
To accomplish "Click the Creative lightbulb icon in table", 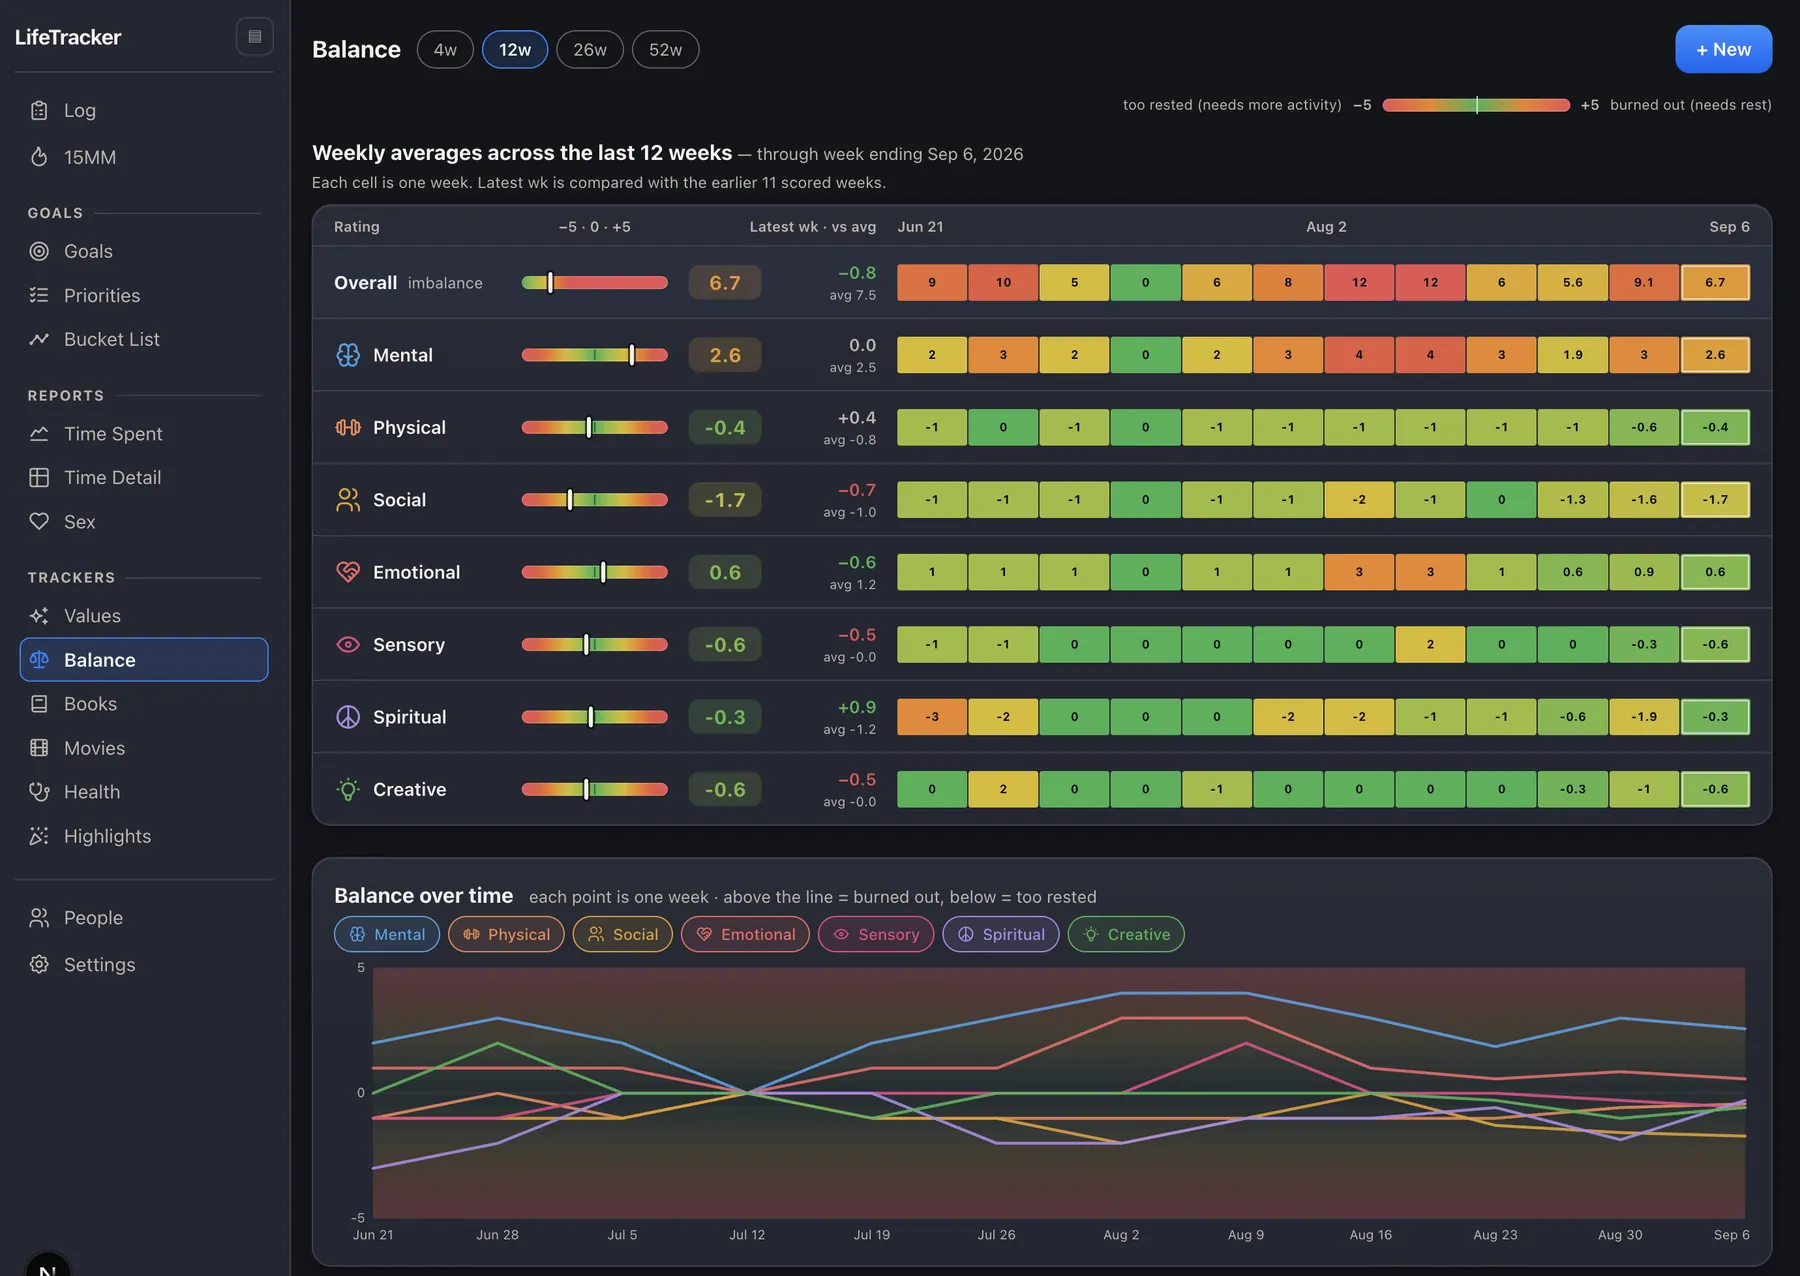I will click(x=348, y=789).
